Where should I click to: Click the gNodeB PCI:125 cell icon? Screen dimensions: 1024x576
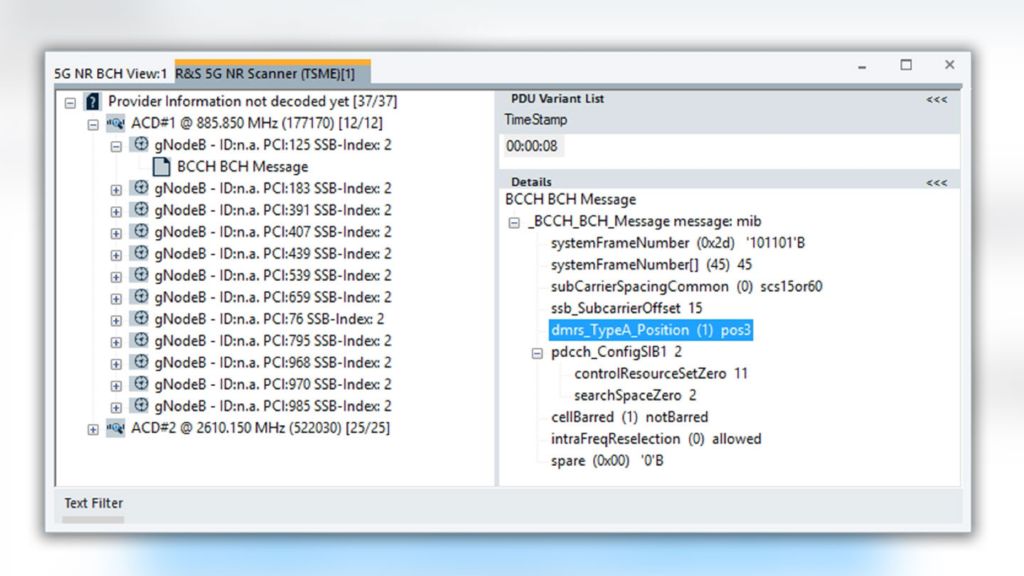pyautogui.click(x=139, y=145)
